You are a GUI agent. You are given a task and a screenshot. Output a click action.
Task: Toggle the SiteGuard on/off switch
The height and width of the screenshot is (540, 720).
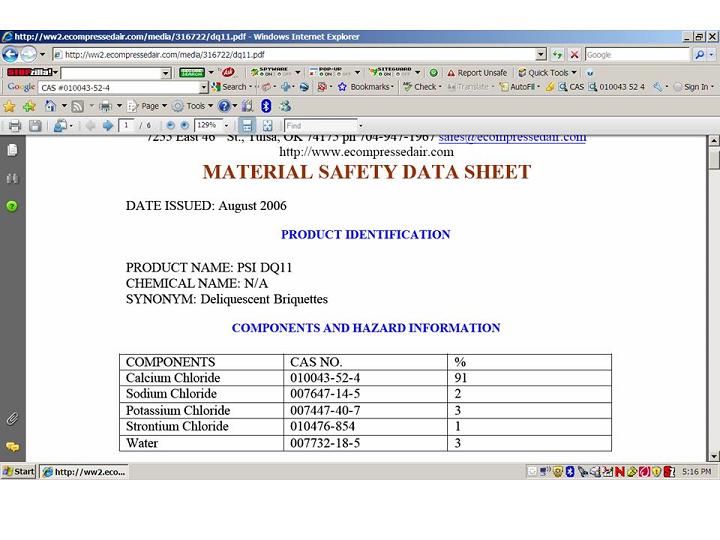coord(391,72)
